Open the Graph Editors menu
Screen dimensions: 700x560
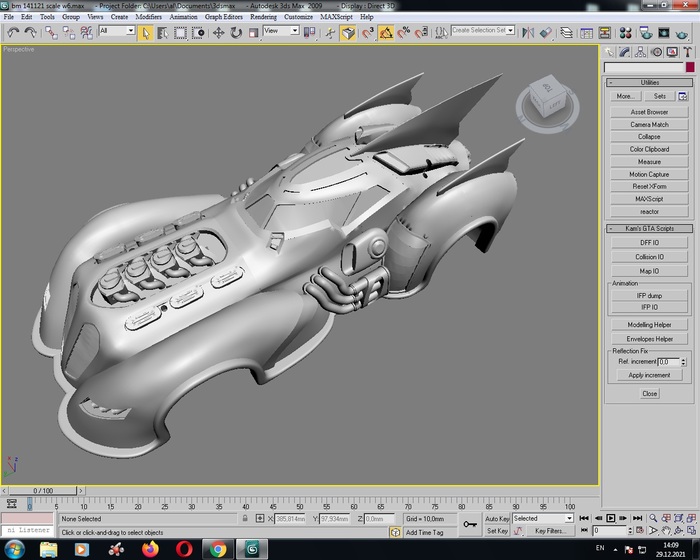click(x=224, y=17)
